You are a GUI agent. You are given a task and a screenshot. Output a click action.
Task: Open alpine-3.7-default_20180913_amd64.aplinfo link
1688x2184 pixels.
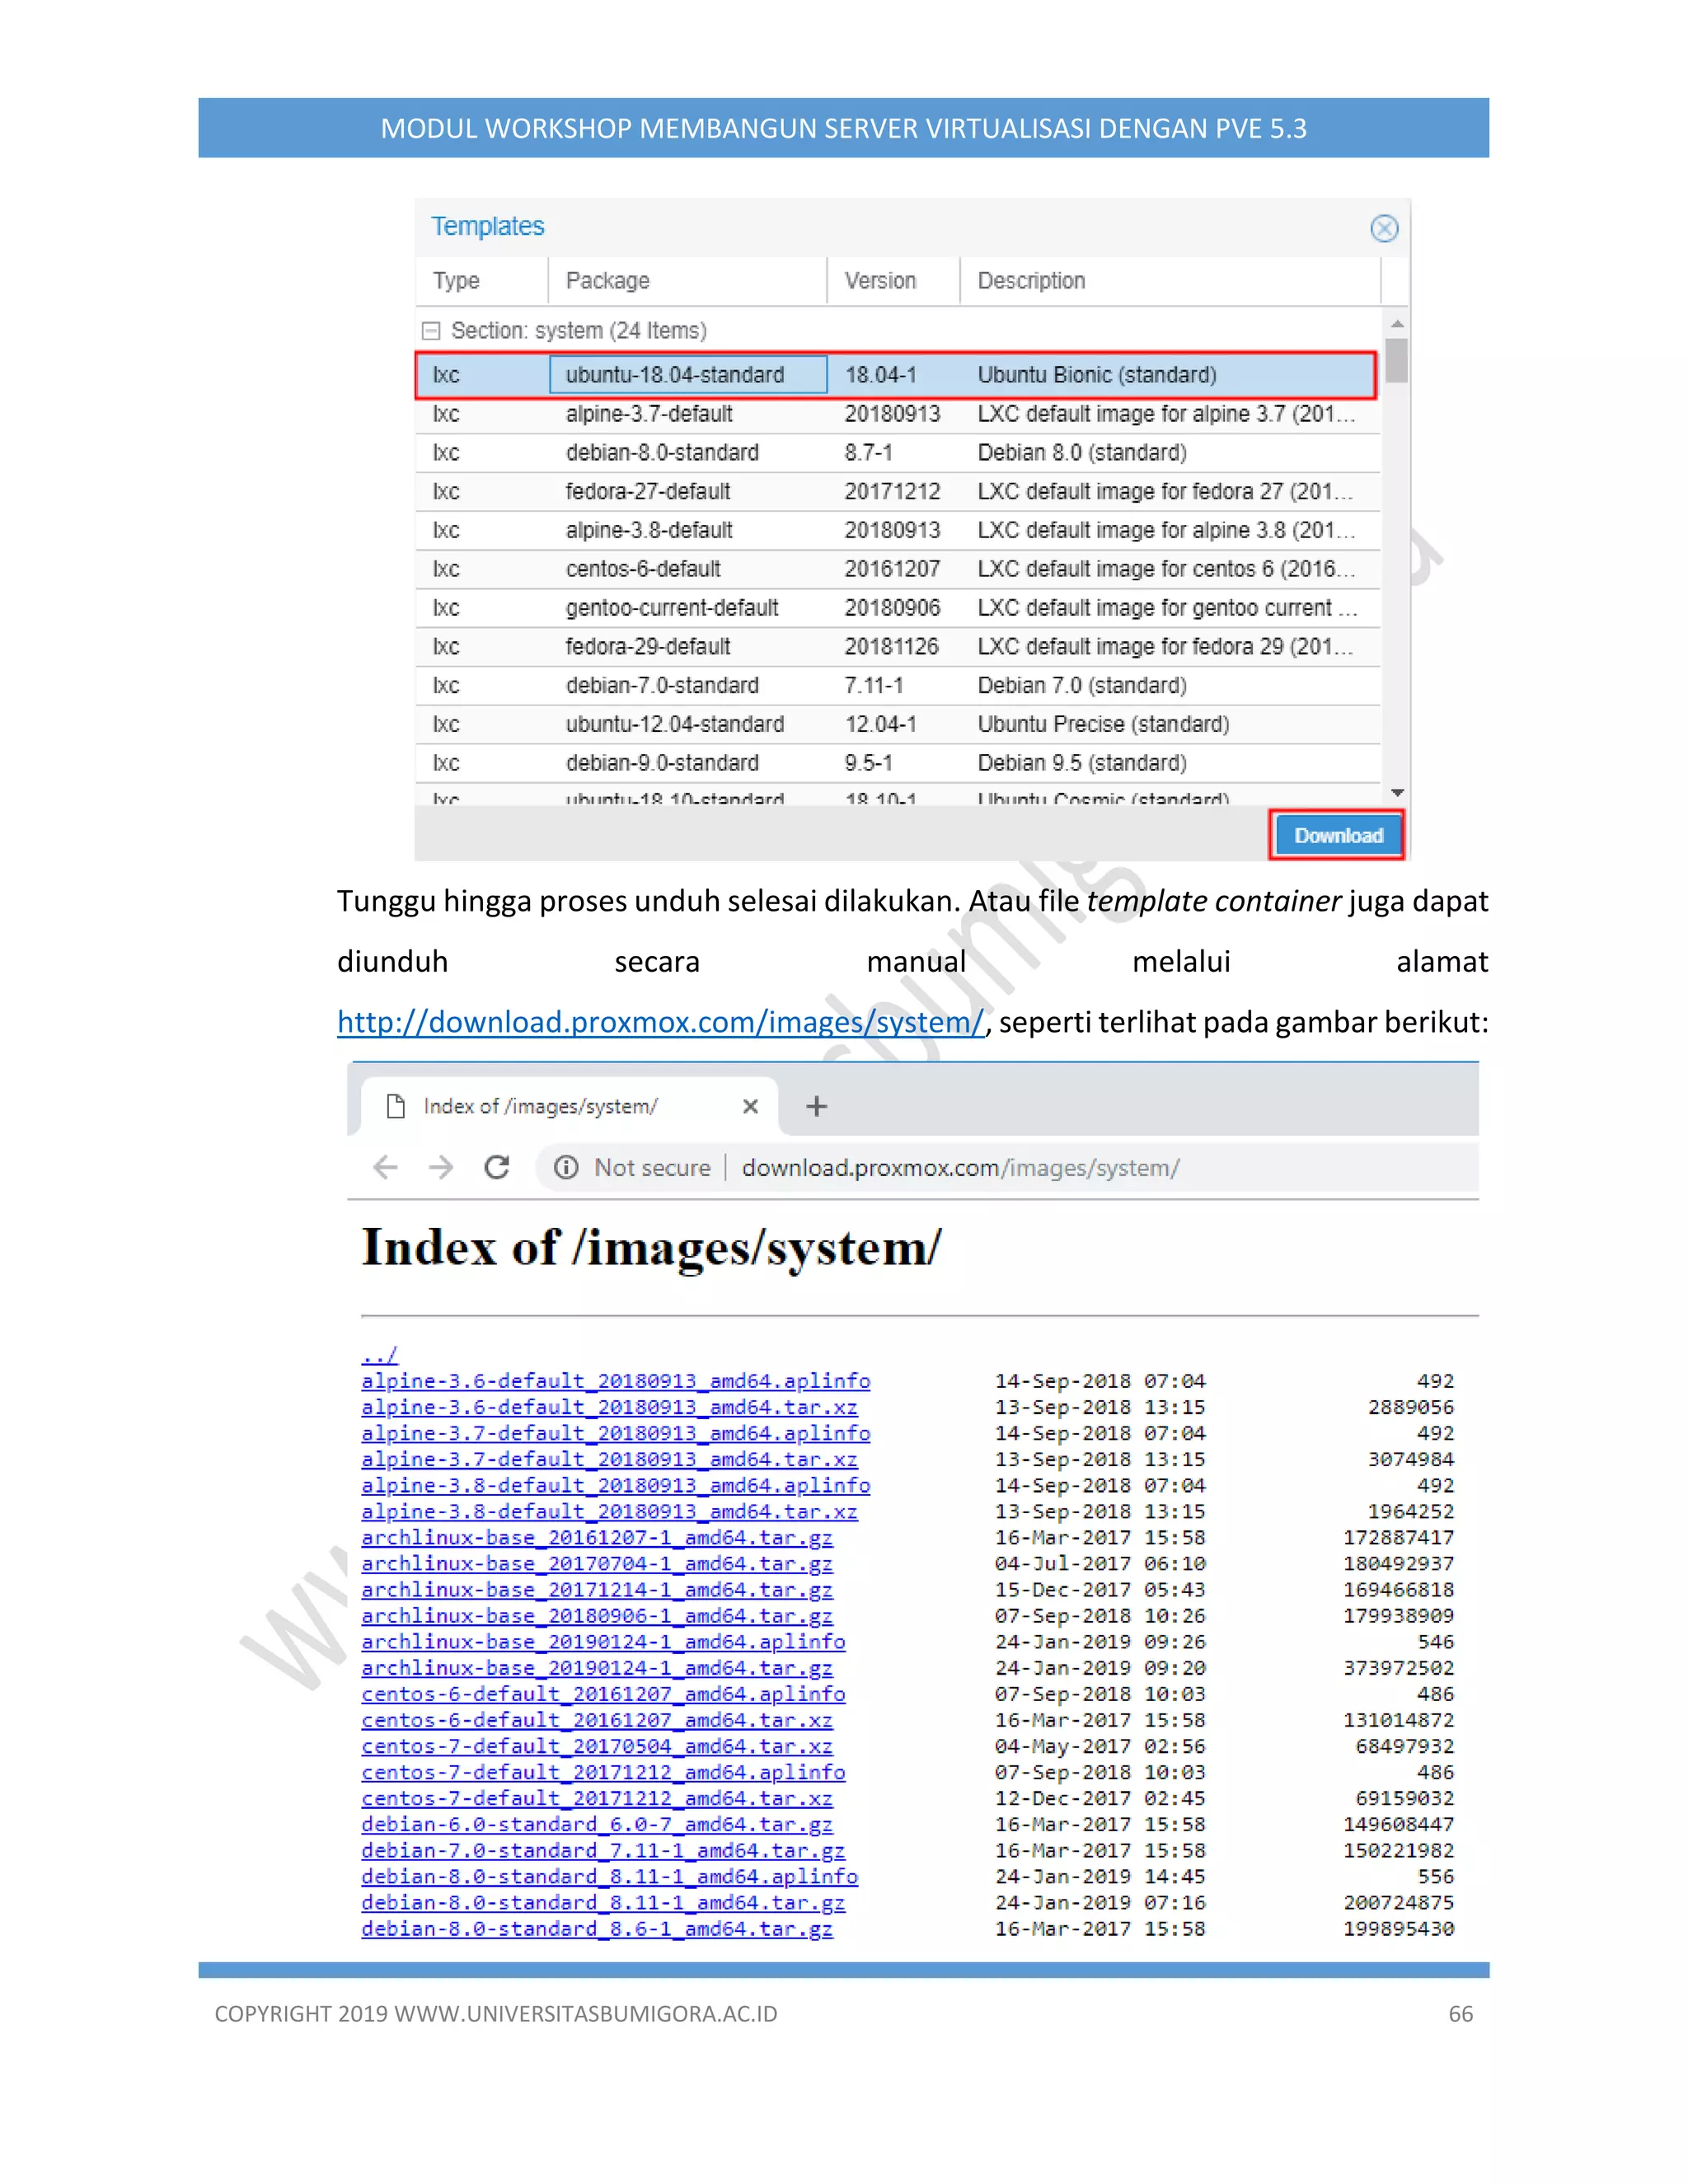pos(615,1433)
